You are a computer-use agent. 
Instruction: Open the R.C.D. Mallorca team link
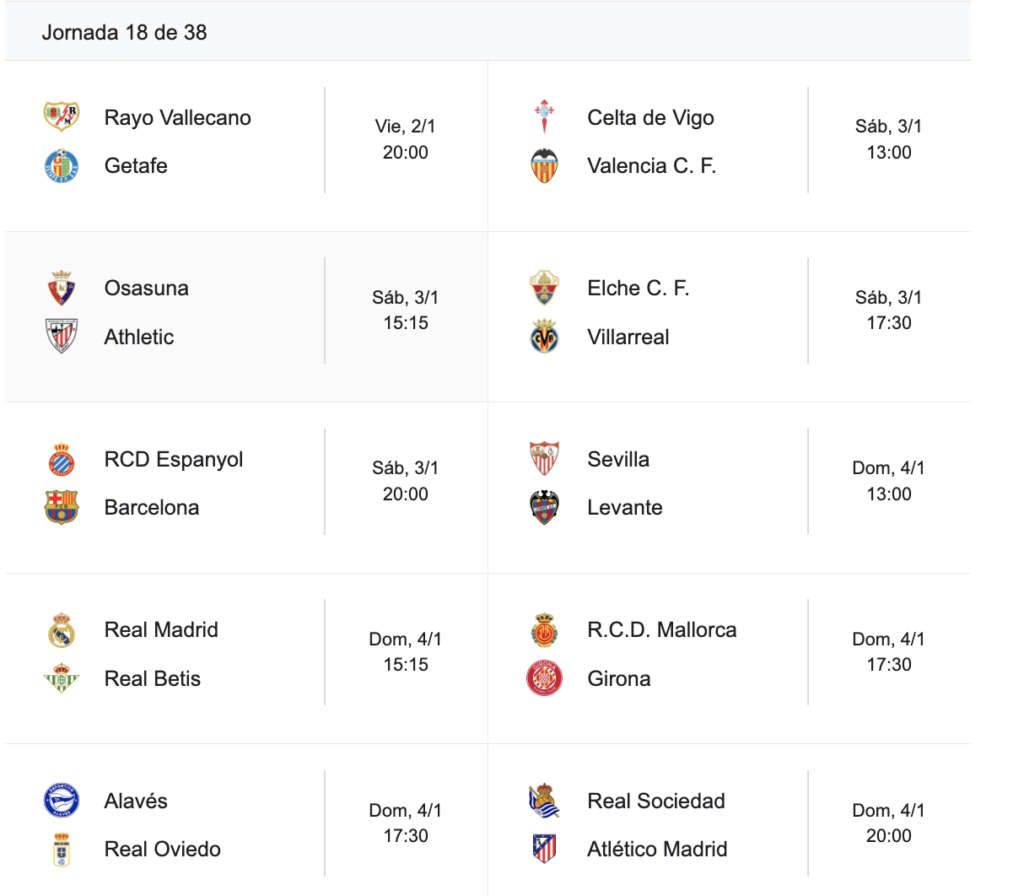(661, 630)
